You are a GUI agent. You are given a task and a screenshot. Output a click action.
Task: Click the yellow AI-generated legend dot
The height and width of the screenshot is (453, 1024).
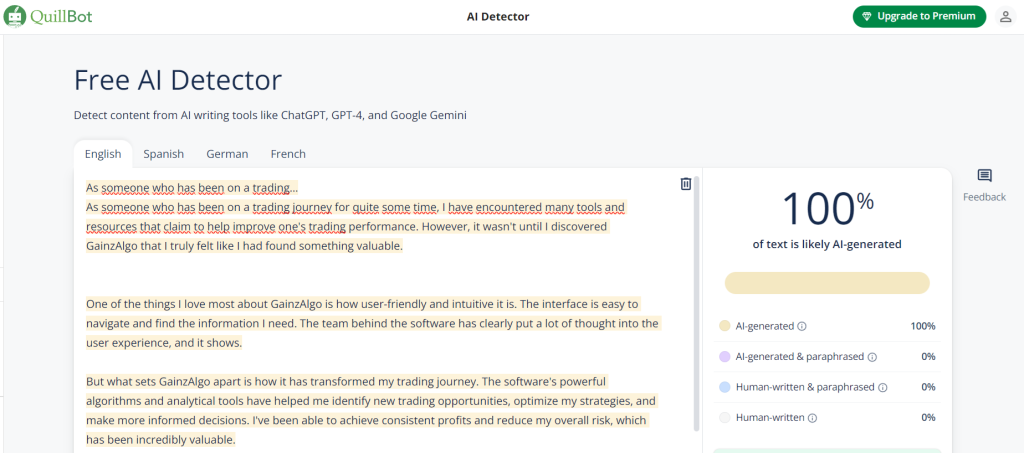pos(724,326)
